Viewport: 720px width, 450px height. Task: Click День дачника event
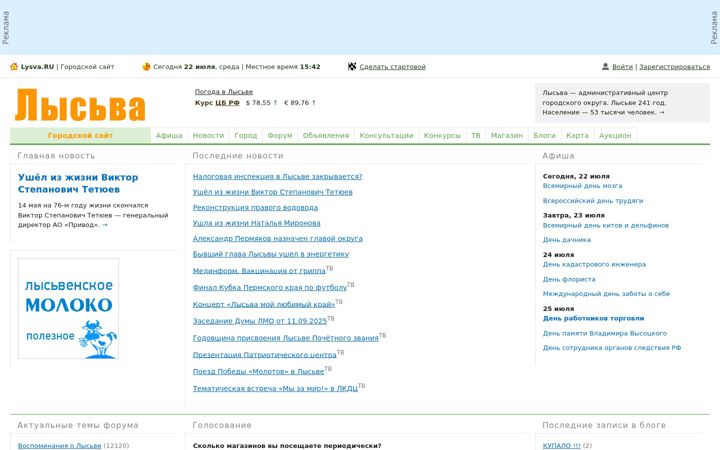(x=567, y=240)
